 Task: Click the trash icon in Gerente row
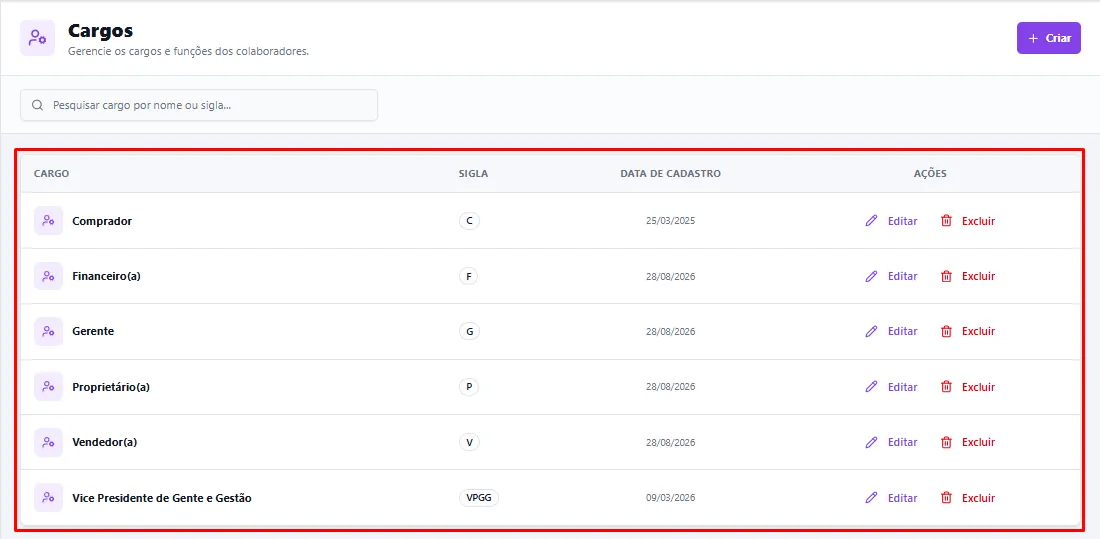pyautogui.click(x=946, y=331)
